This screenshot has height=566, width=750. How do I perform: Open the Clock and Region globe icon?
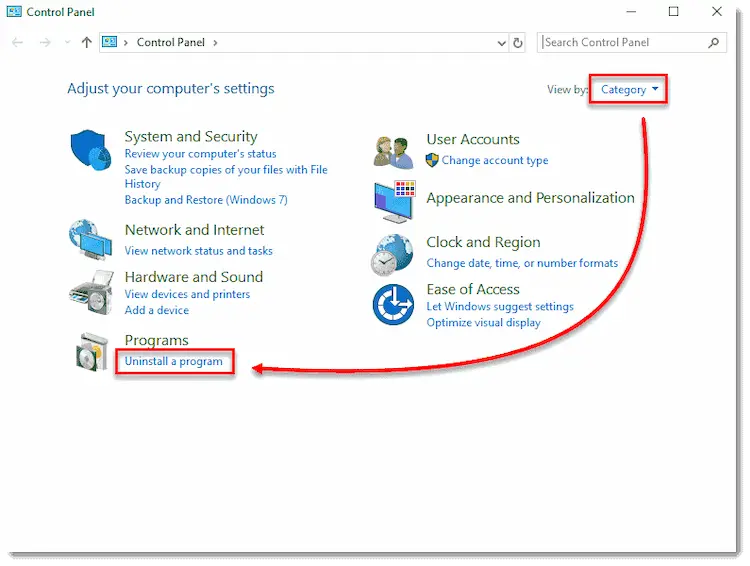pos(392,255)
